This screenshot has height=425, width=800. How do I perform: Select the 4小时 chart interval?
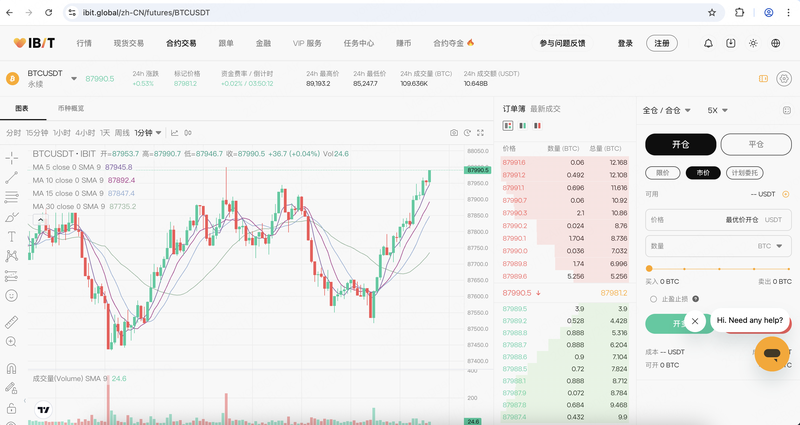[x=85, y=133]
